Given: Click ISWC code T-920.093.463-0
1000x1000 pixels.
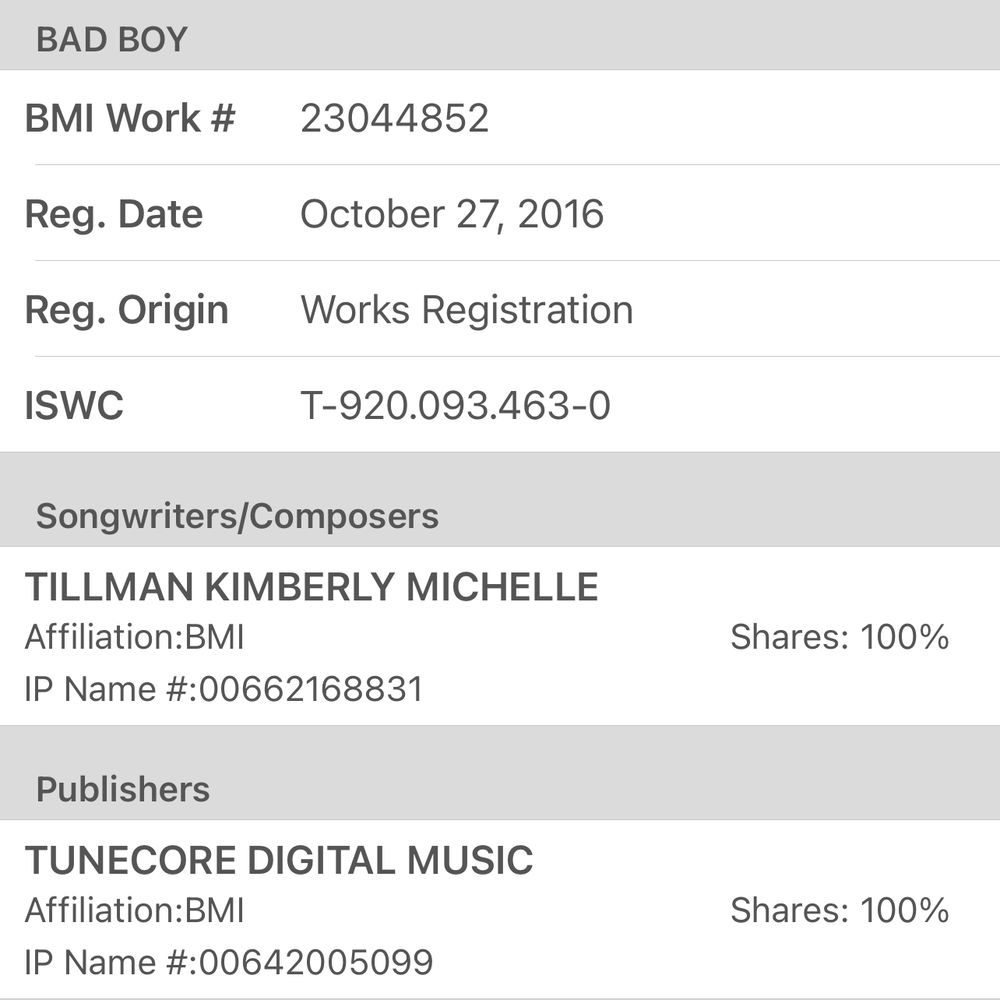Looking at the screenshot, I should pos(455,406).
